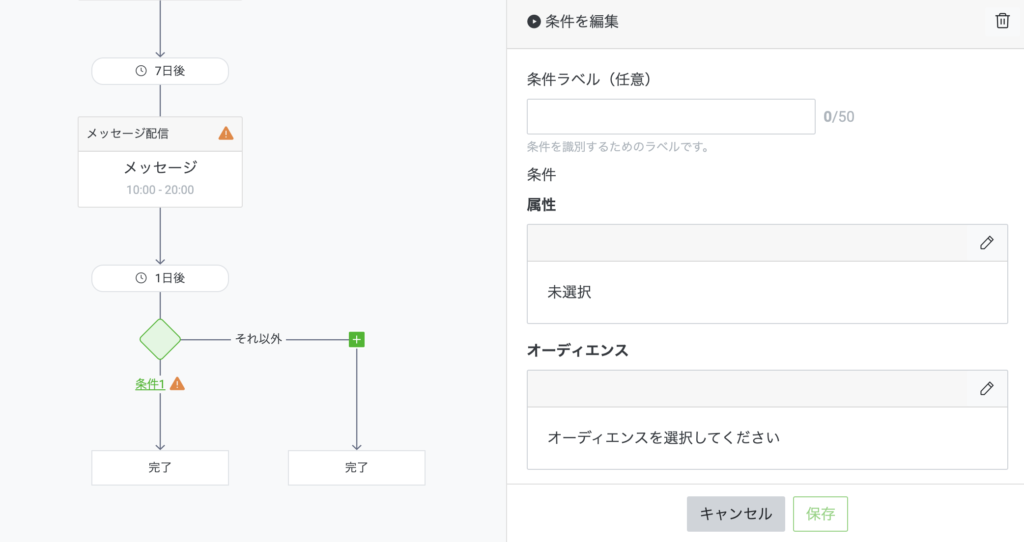Select the 1日後 delay node
Image resolution: width=1024 pixels, height=542 pixels.
click(160, 279)
